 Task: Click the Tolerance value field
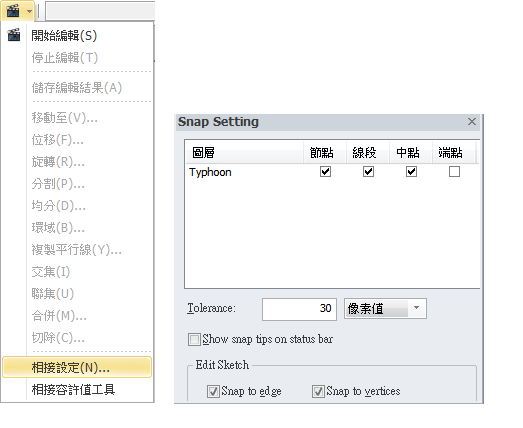[x=299, y=309]
